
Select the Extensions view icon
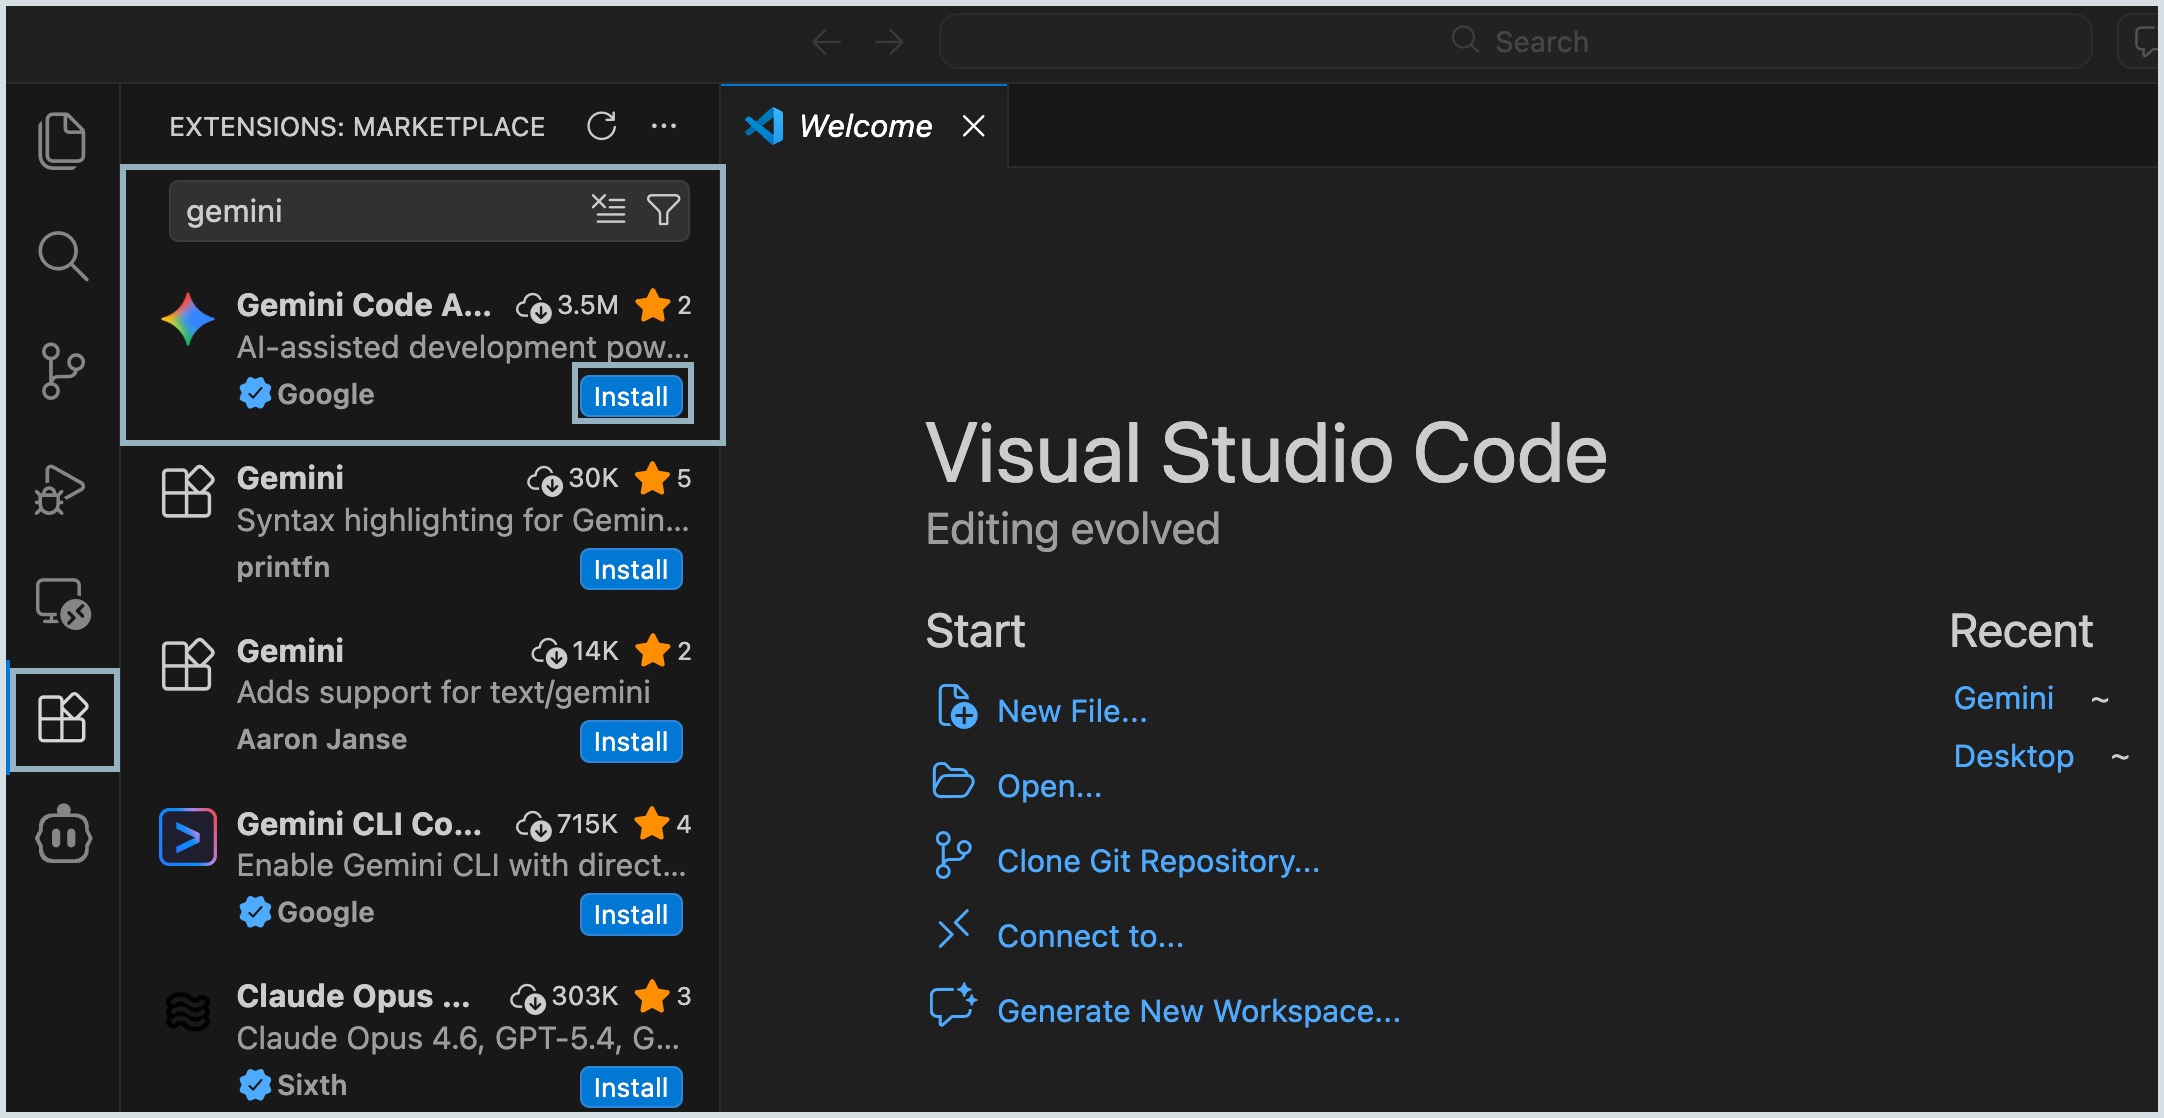point(62,718)
